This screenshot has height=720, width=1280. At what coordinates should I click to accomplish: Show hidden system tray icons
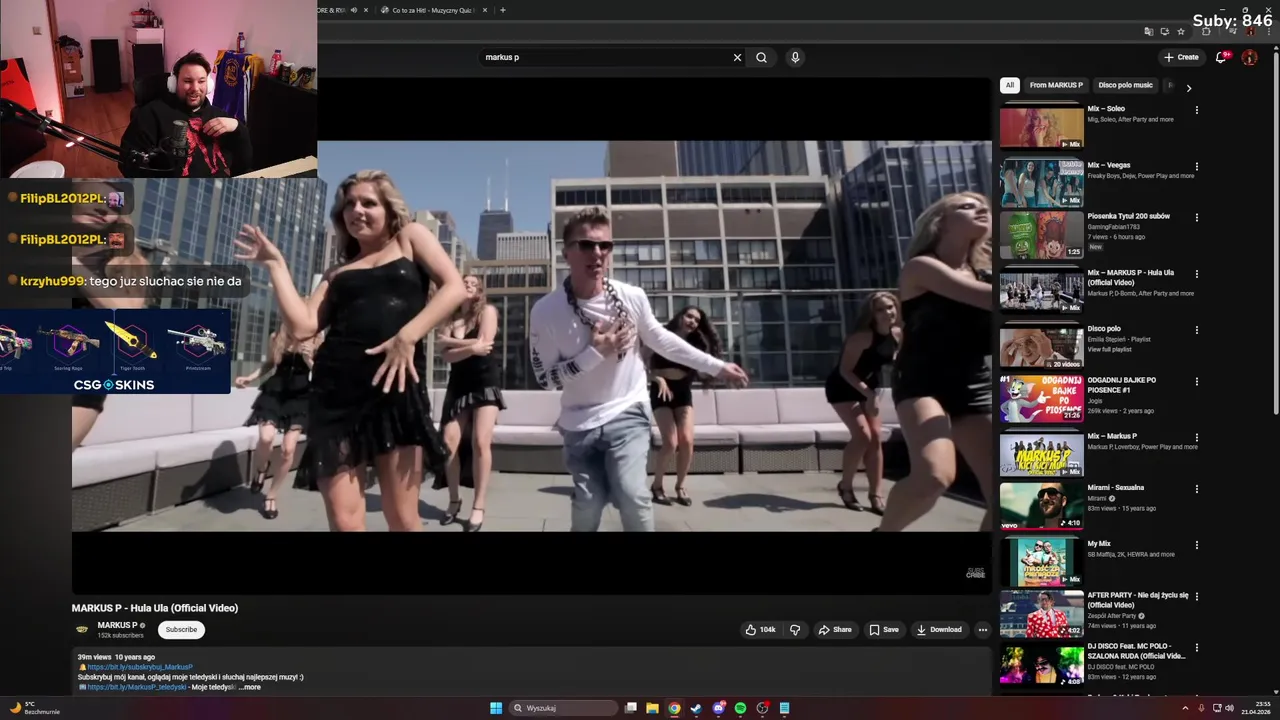1185,708
